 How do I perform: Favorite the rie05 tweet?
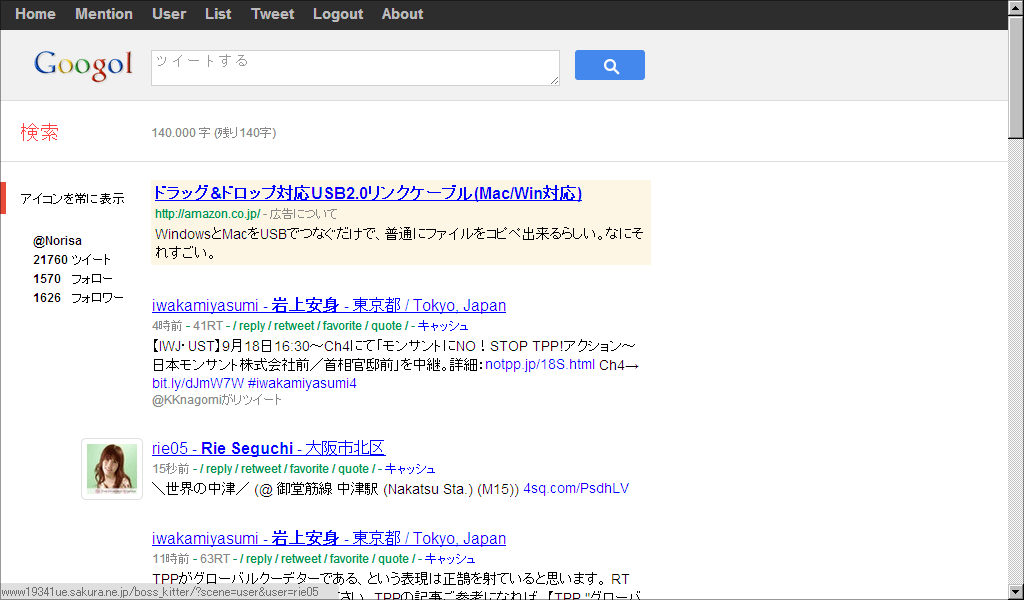(310, 468)
